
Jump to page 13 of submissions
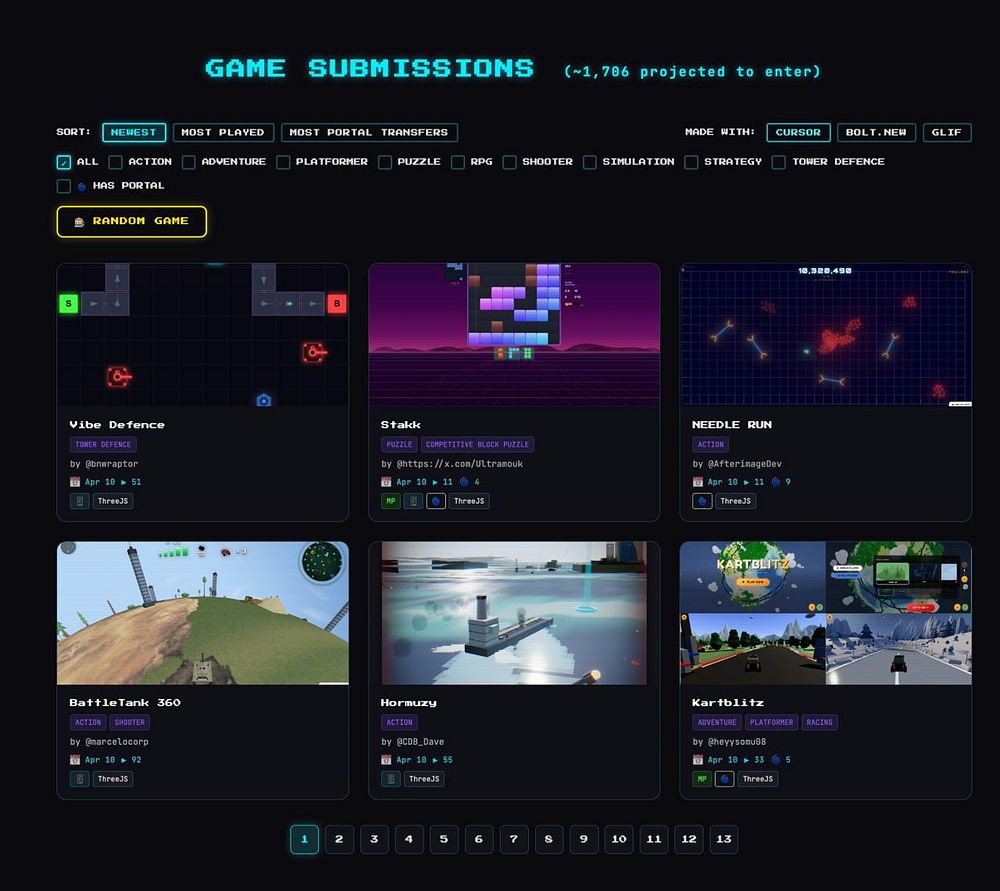coord(724,839)
